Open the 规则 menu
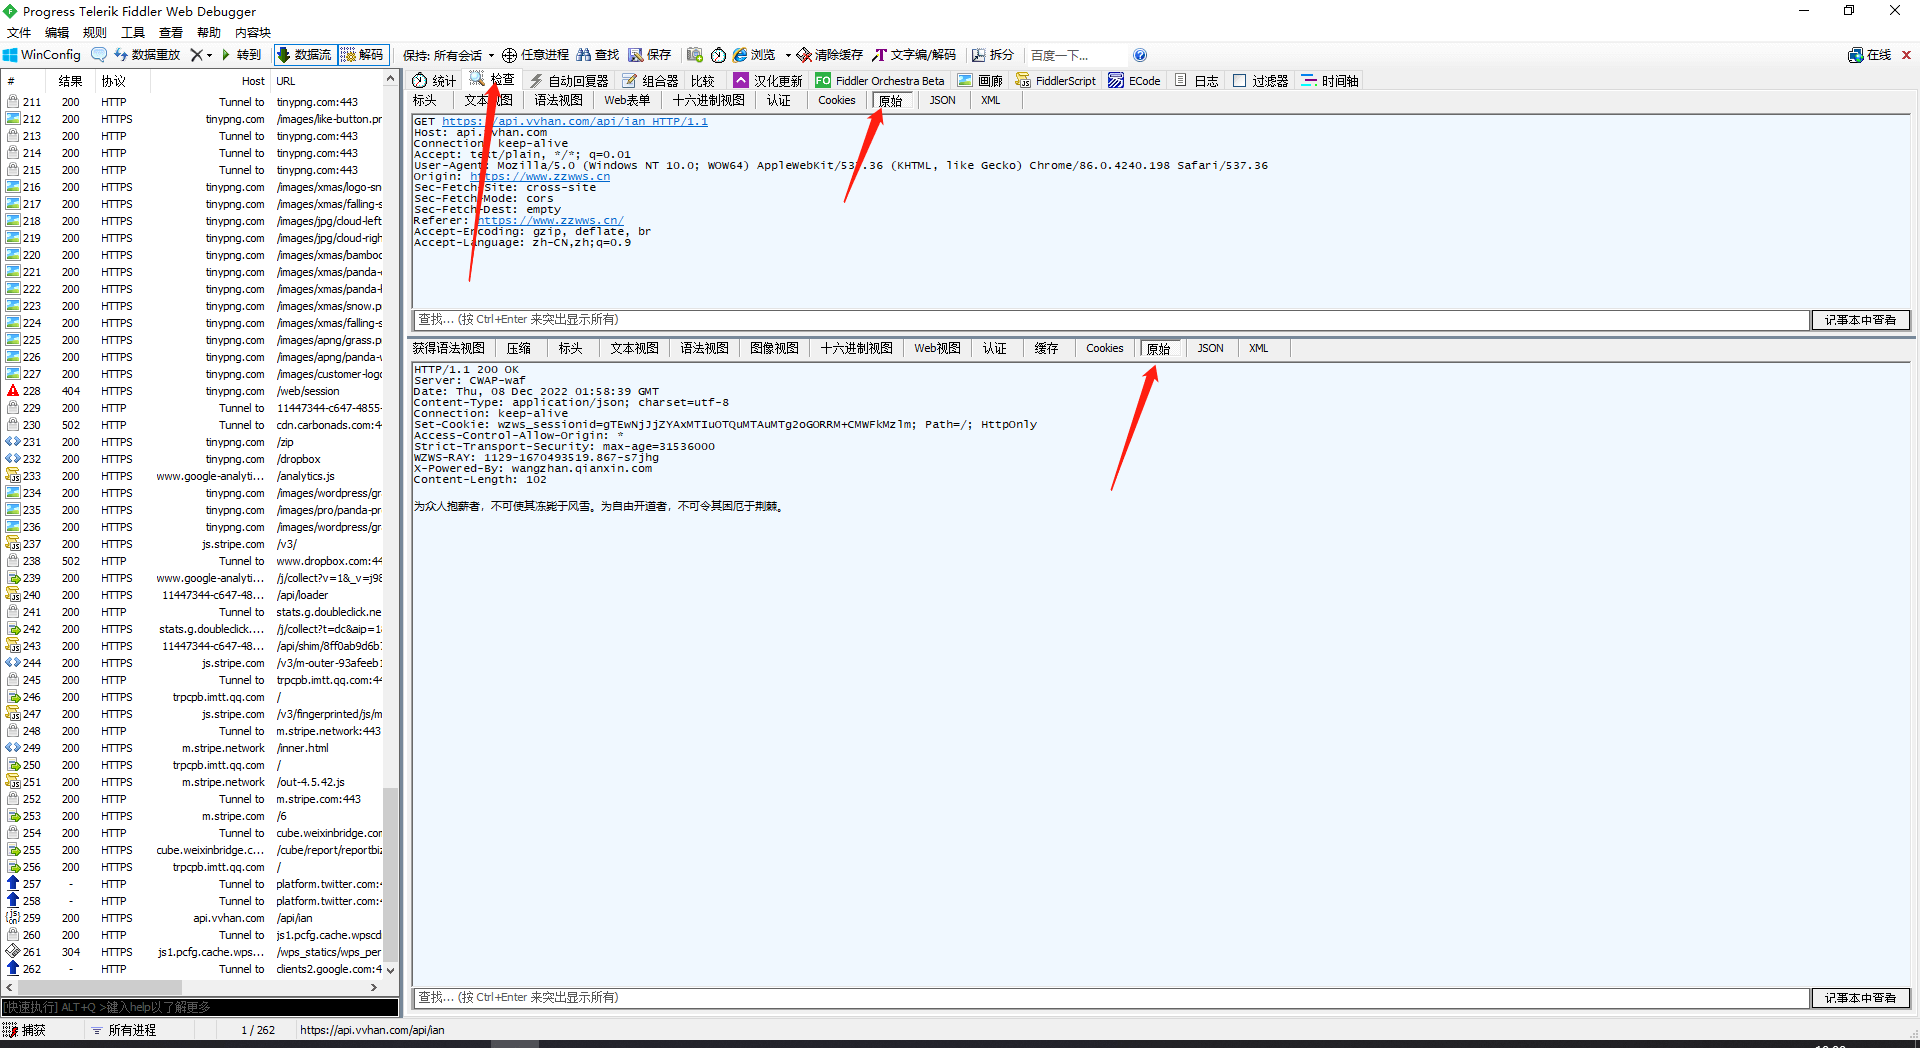Viewport: 1920px width, 1048px height. click(x=94, y=33)
